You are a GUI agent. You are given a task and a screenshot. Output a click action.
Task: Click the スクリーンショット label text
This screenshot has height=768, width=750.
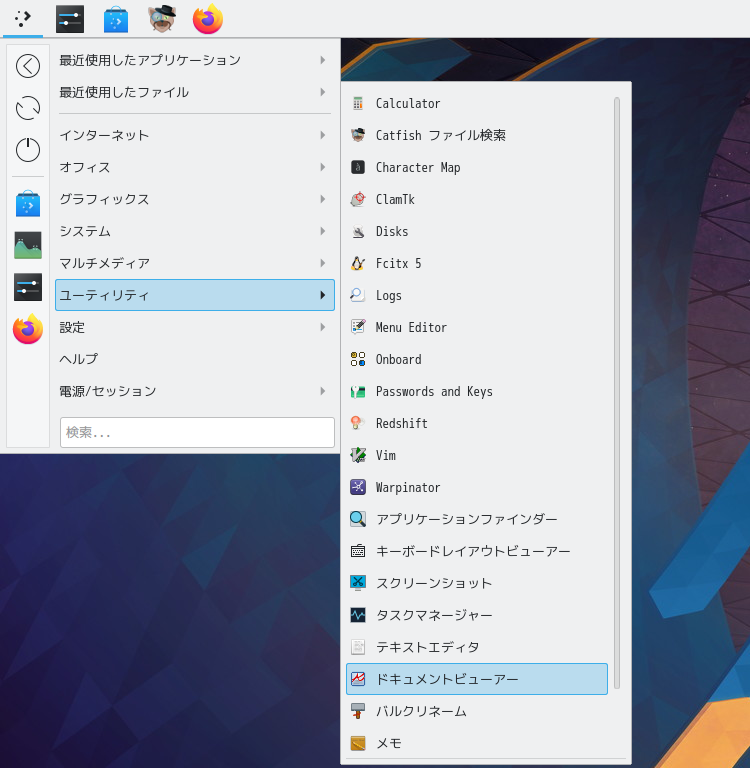[x=434, y=583]
